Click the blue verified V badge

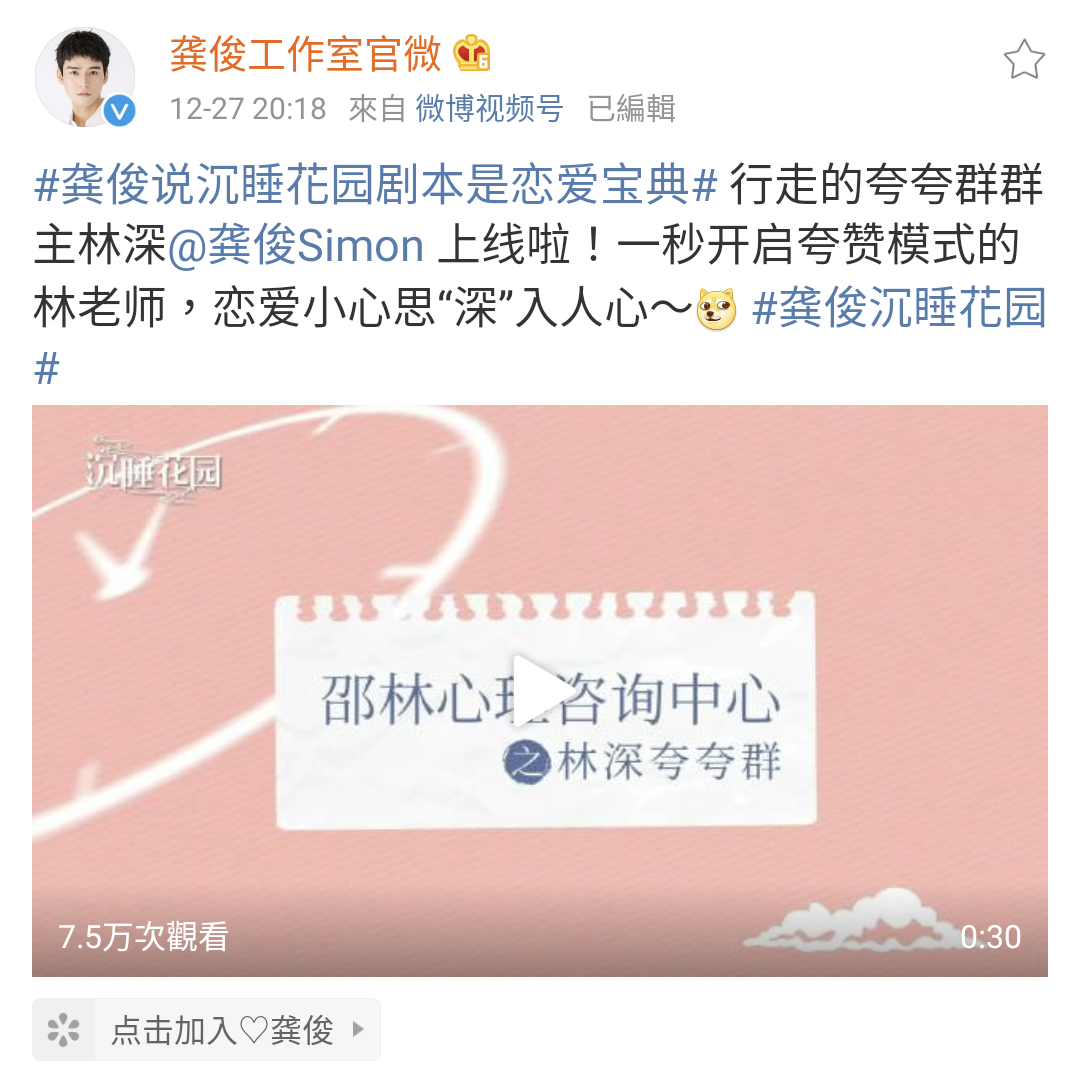(120, 110)
